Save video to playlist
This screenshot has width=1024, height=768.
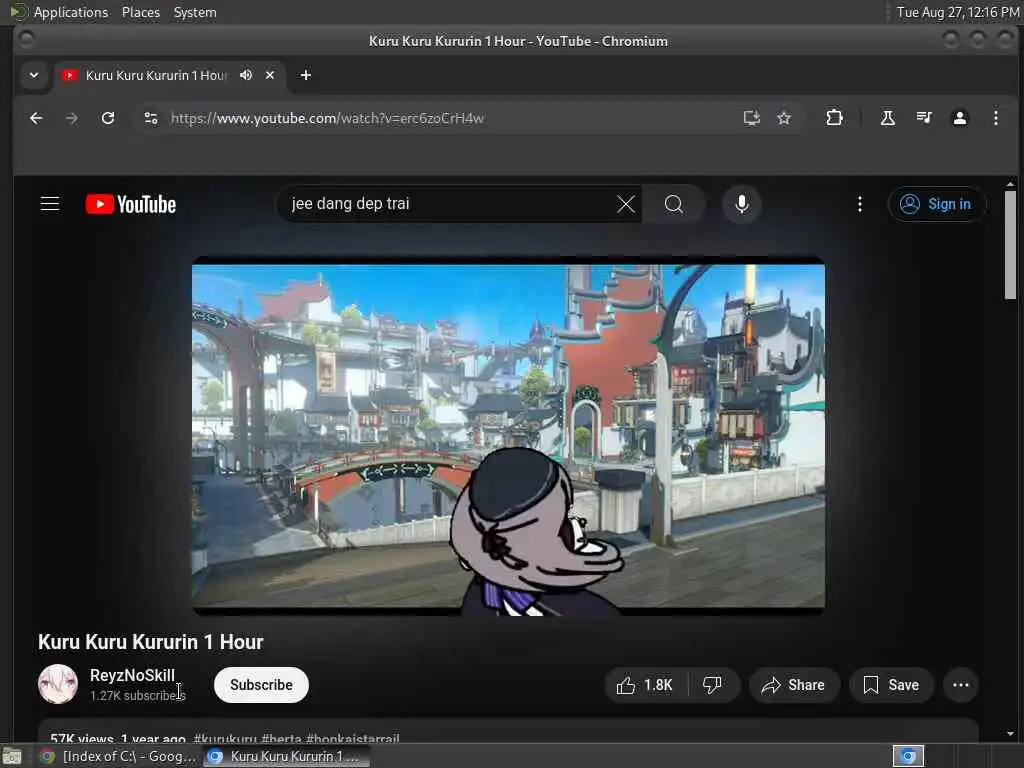click(891, 685)
